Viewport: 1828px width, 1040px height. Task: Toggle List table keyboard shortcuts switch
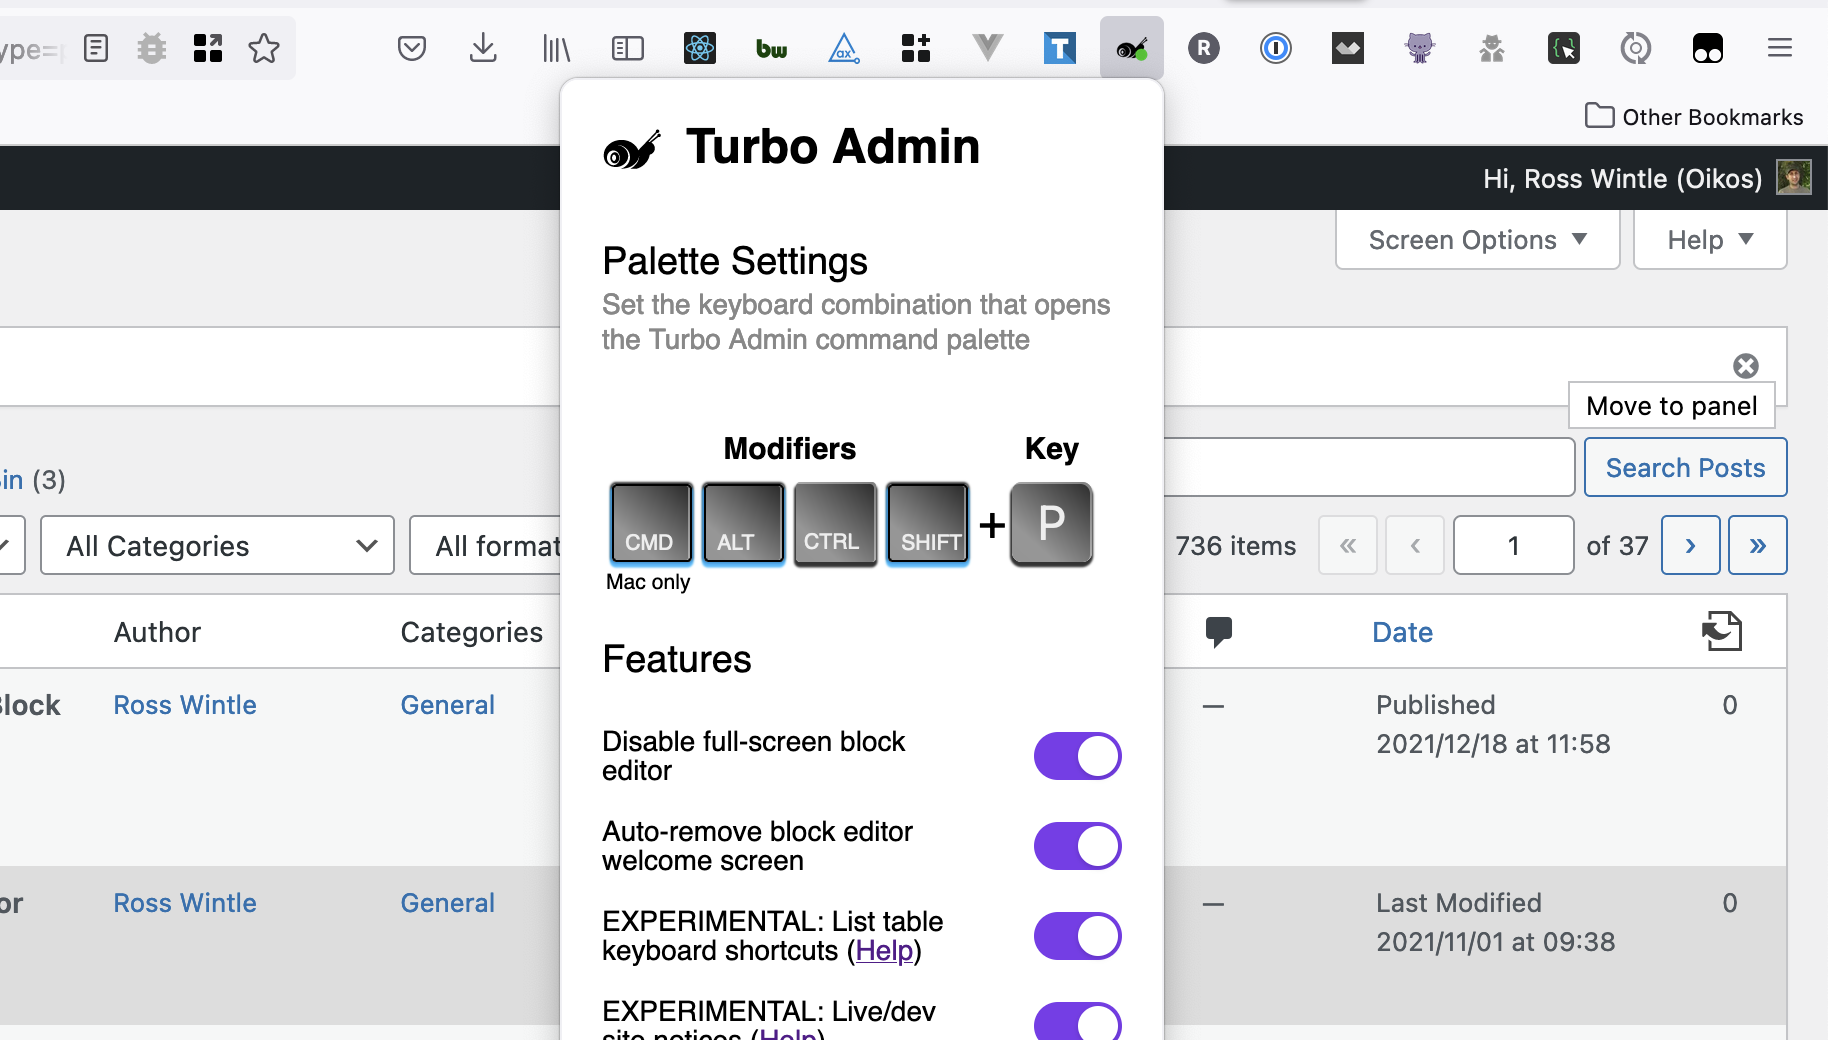point(1077,936)
